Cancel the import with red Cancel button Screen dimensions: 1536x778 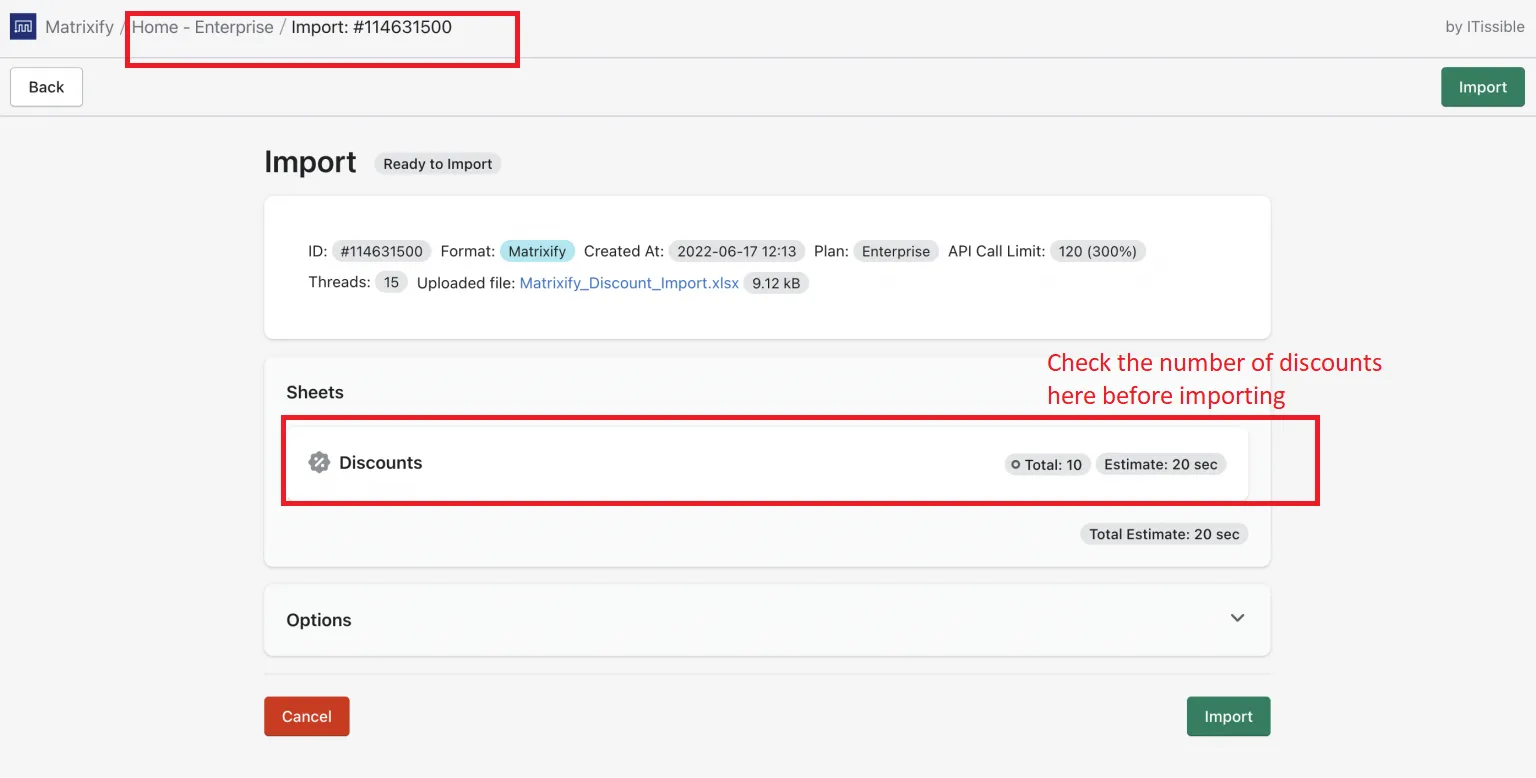307,716
